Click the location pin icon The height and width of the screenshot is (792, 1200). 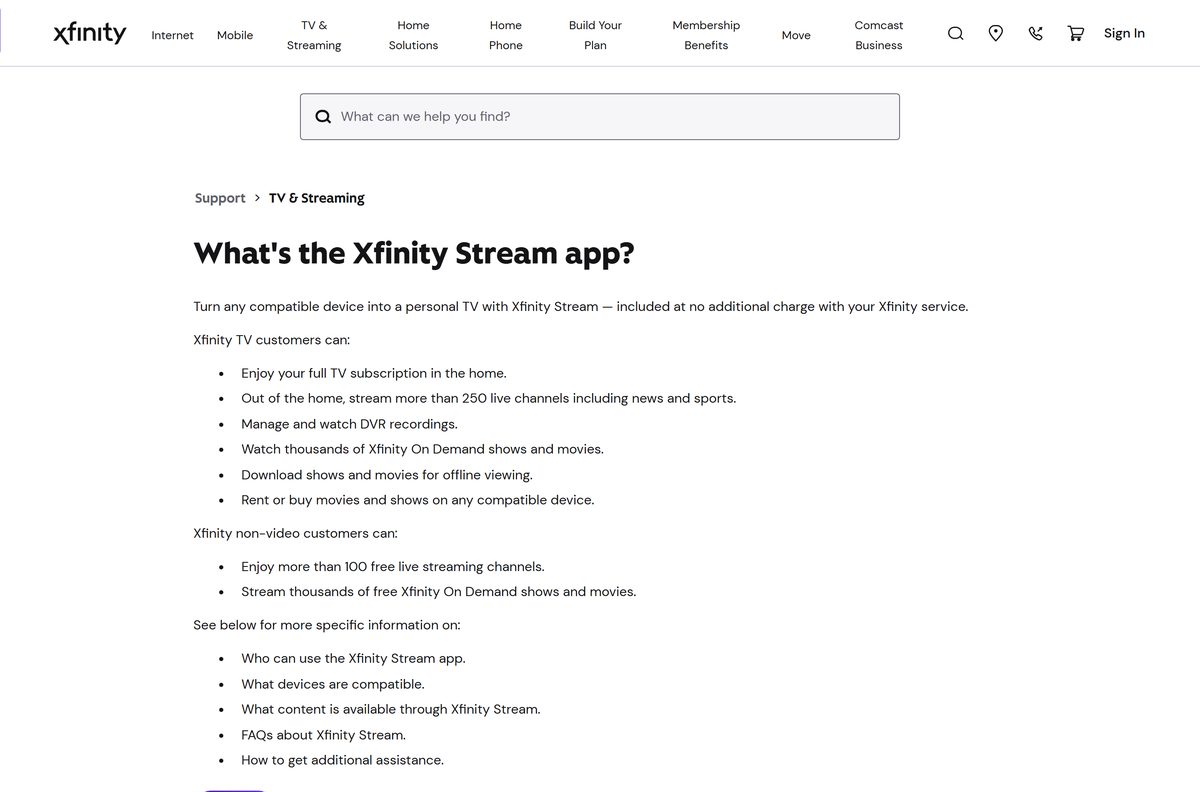tap(996, 33)
